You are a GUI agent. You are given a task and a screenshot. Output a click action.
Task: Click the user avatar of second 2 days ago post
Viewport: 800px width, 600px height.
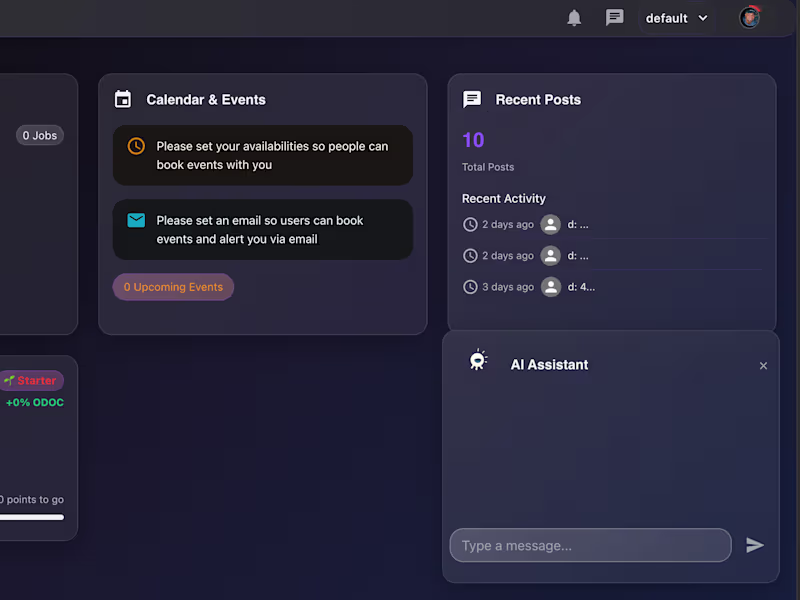click(x=551, y=256)
